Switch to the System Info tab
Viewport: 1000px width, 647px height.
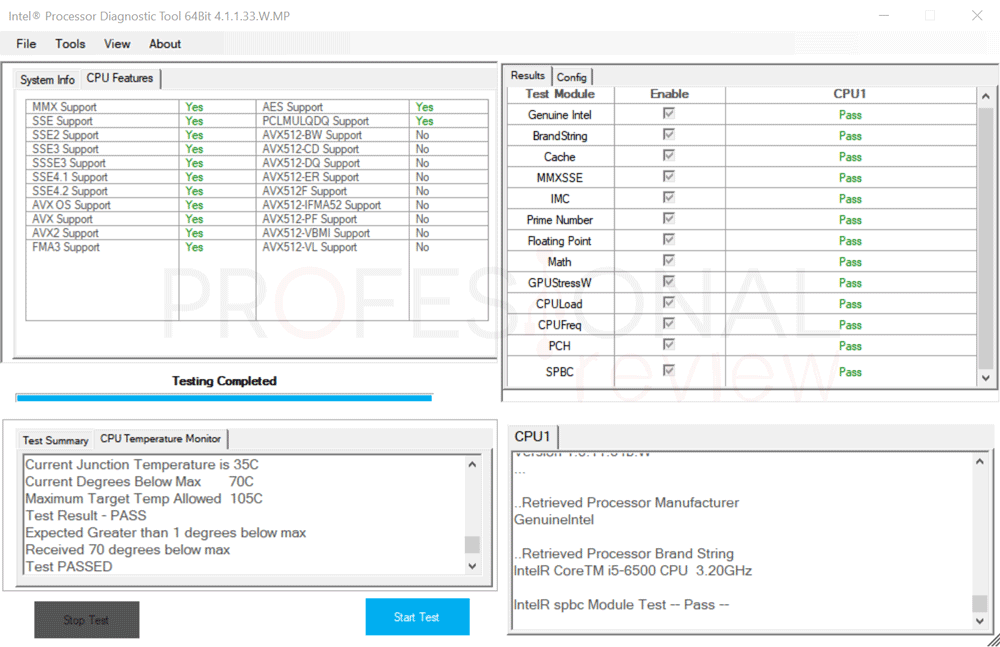[x=47, y=80]
